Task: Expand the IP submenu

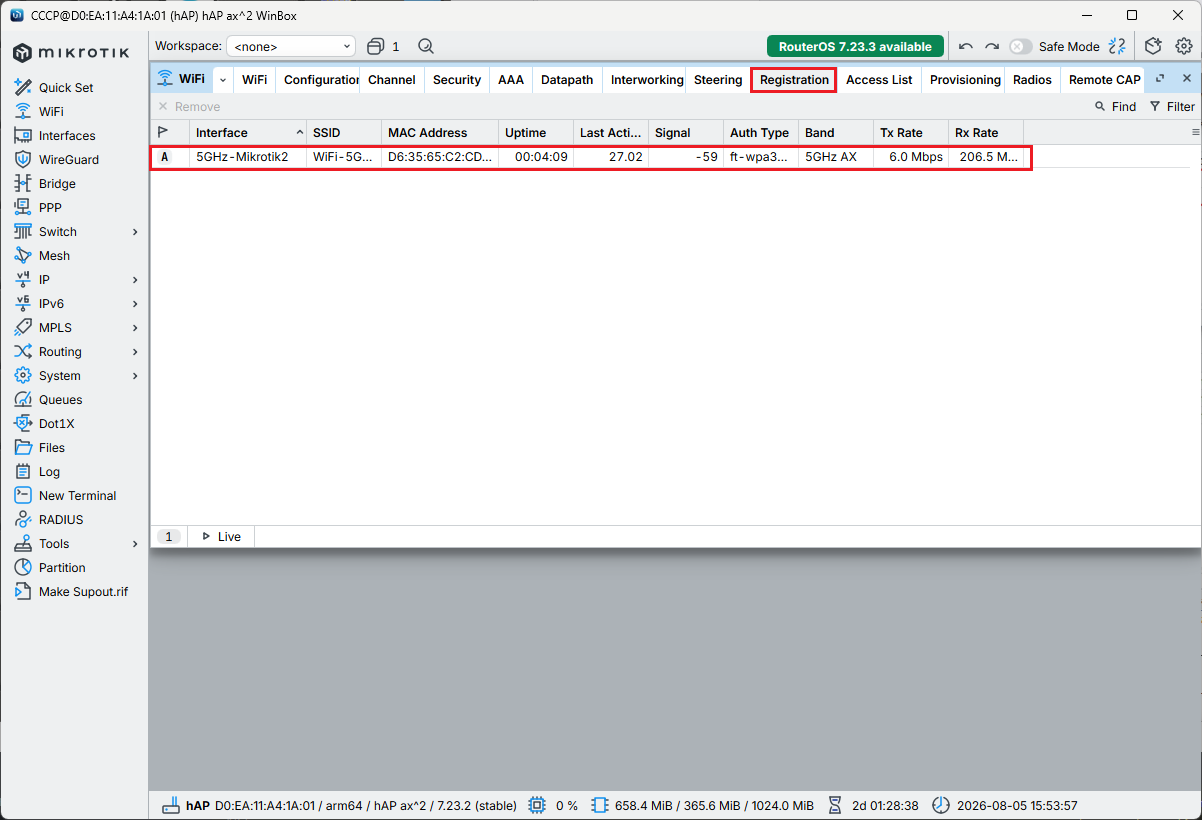Action: click(x=135, y=280)
